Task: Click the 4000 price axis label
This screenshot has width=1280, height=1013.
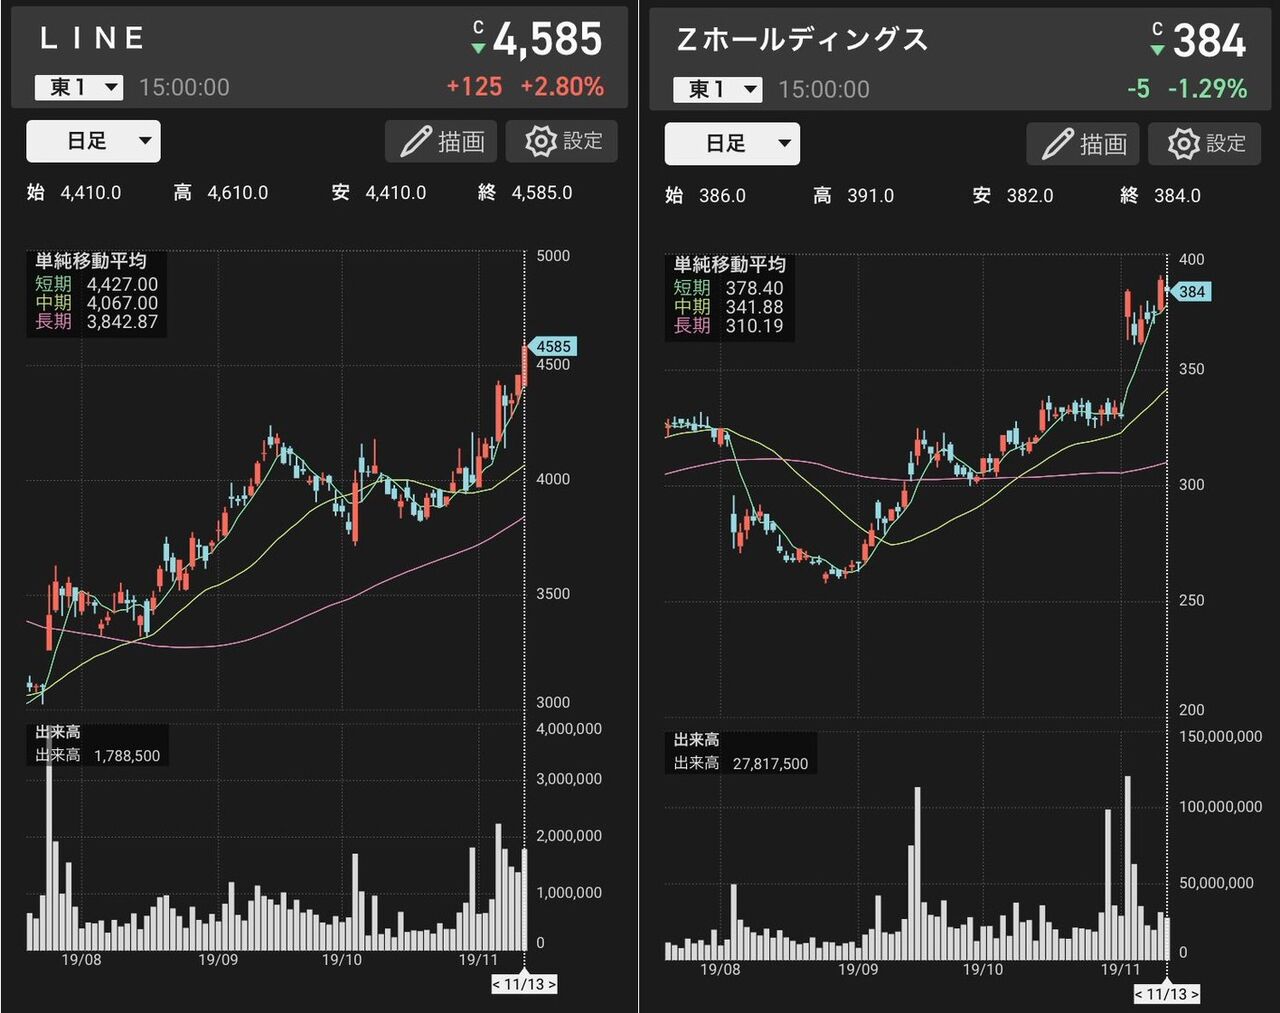Action: tap(553, 479)
